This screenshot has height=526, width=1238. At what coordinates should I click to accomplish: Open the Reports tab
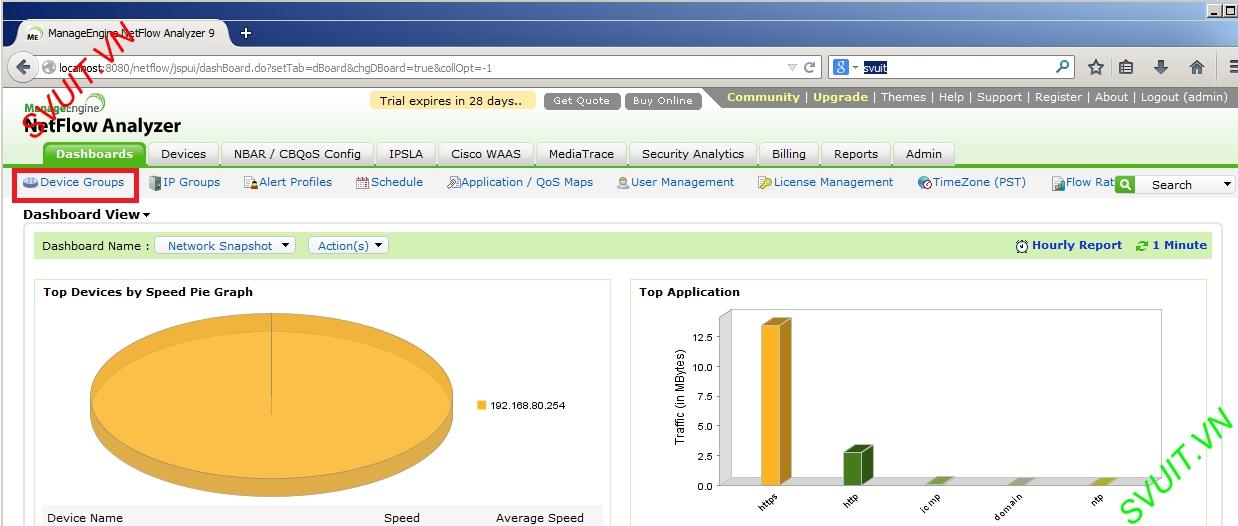point(856,154)
